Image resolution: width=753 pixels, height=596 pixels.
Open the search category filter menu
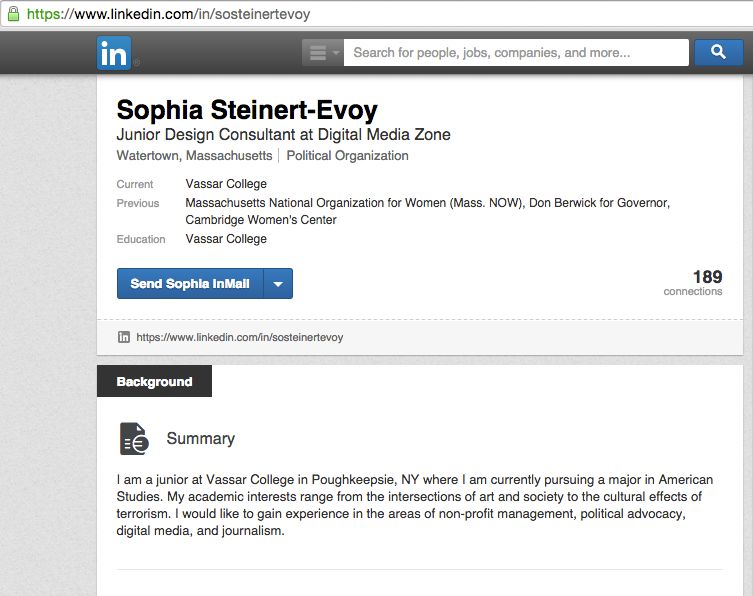(x=322, y=53)
